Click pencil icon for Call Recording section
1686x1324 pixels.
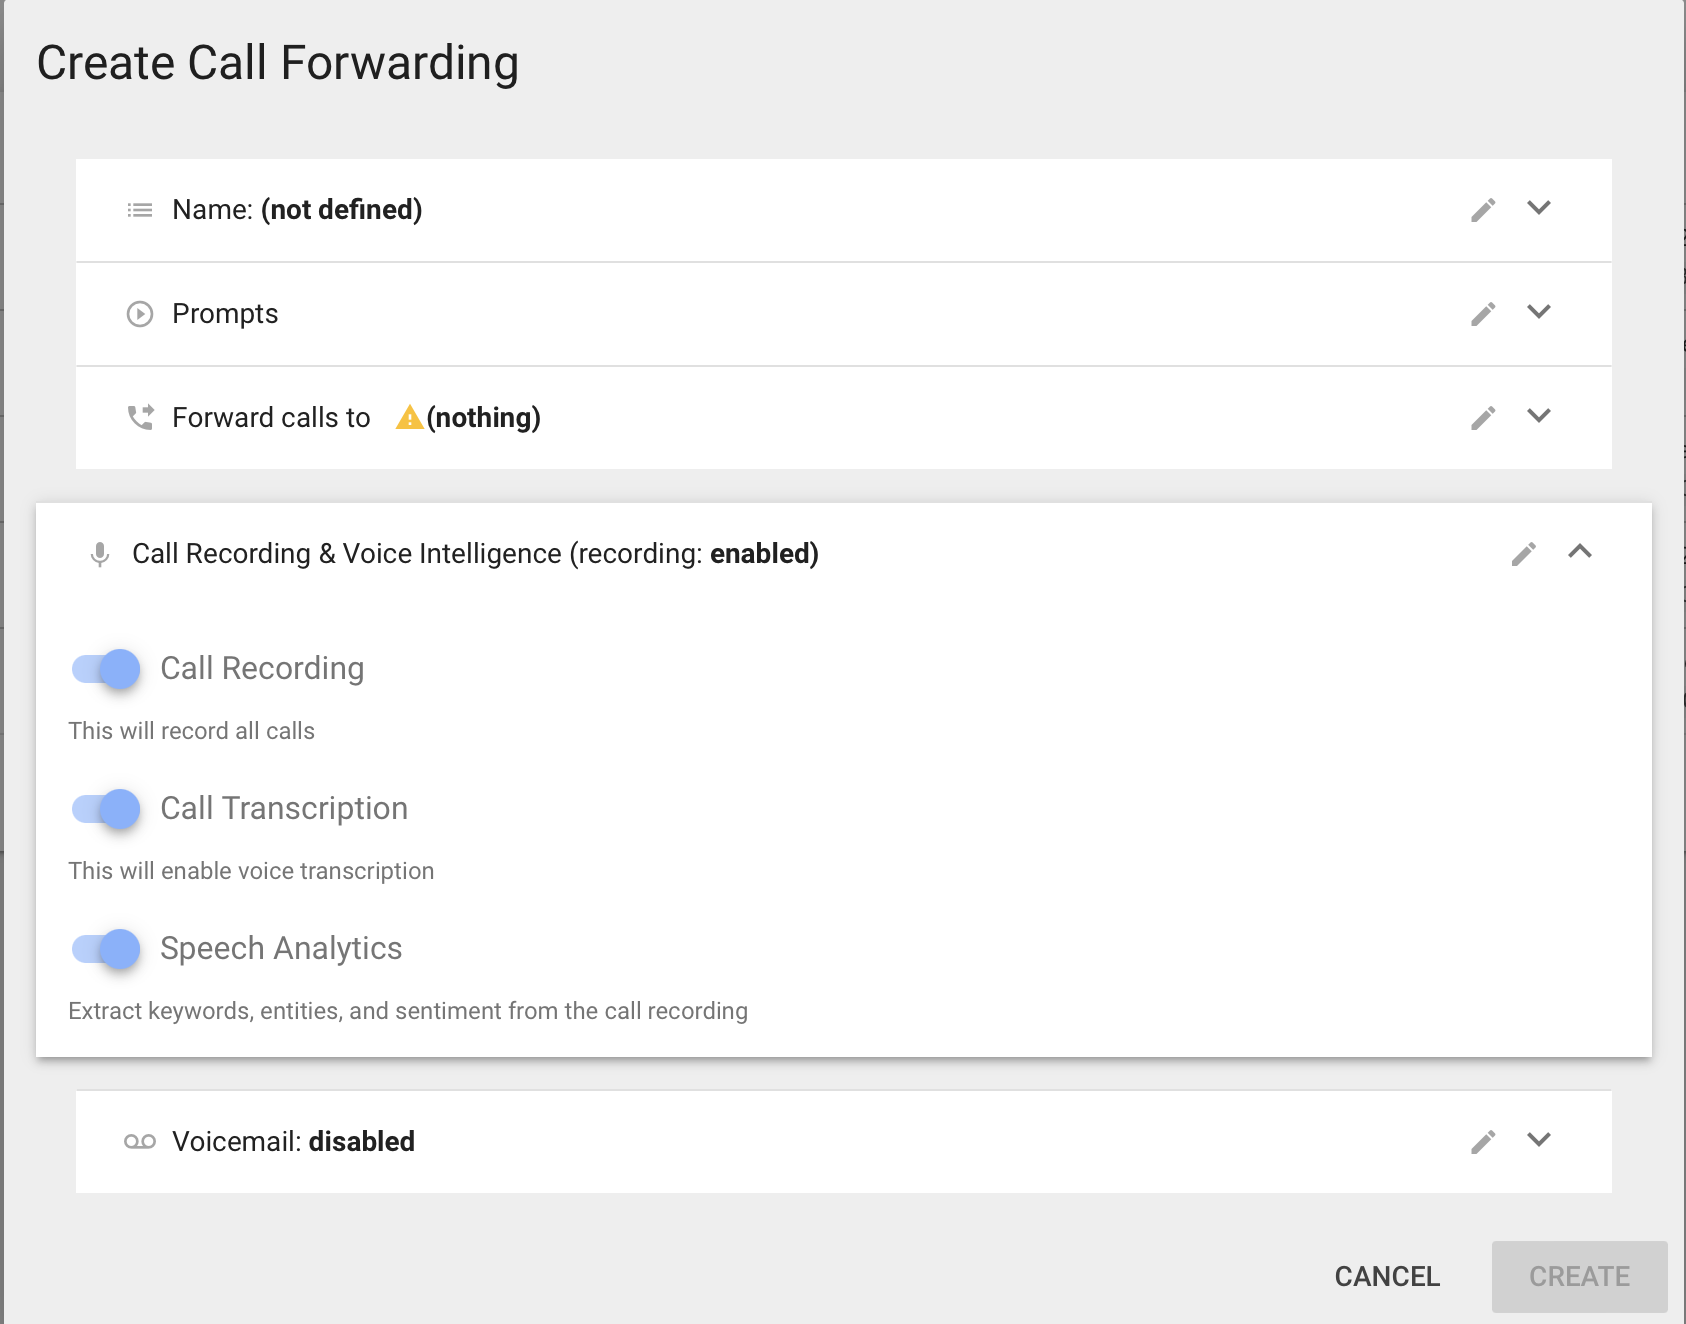pyautogui.click(x=1523, y=554)
